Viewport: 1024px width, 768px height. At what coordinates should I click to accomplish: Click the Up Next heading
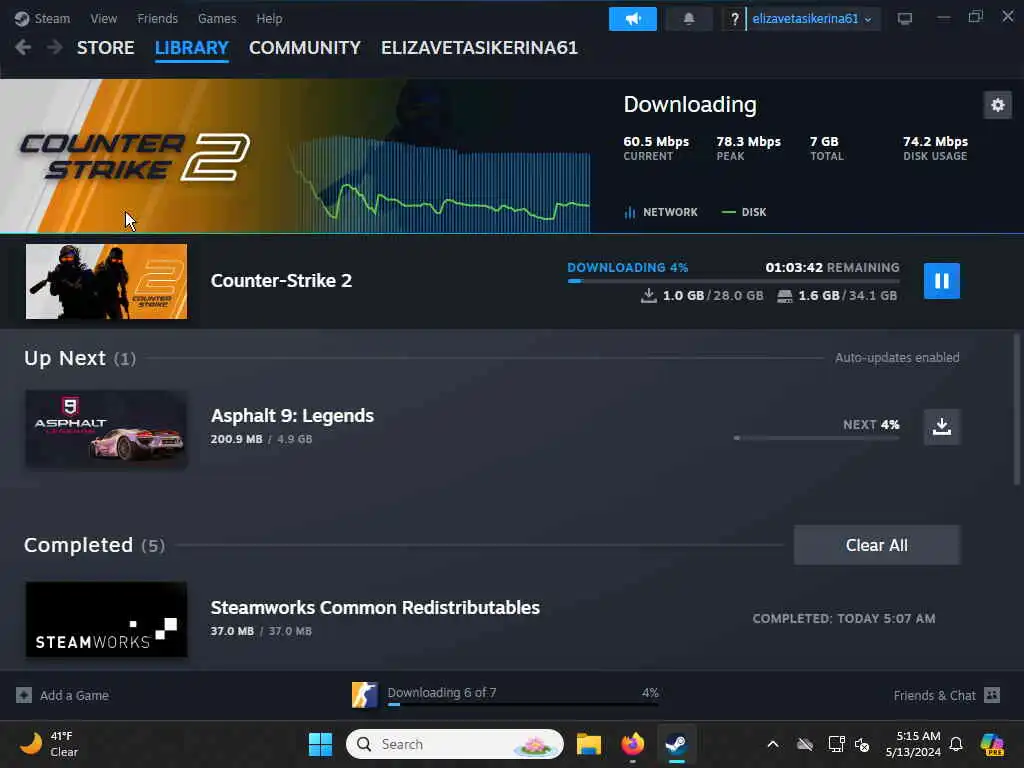click(x=65, y=358)
